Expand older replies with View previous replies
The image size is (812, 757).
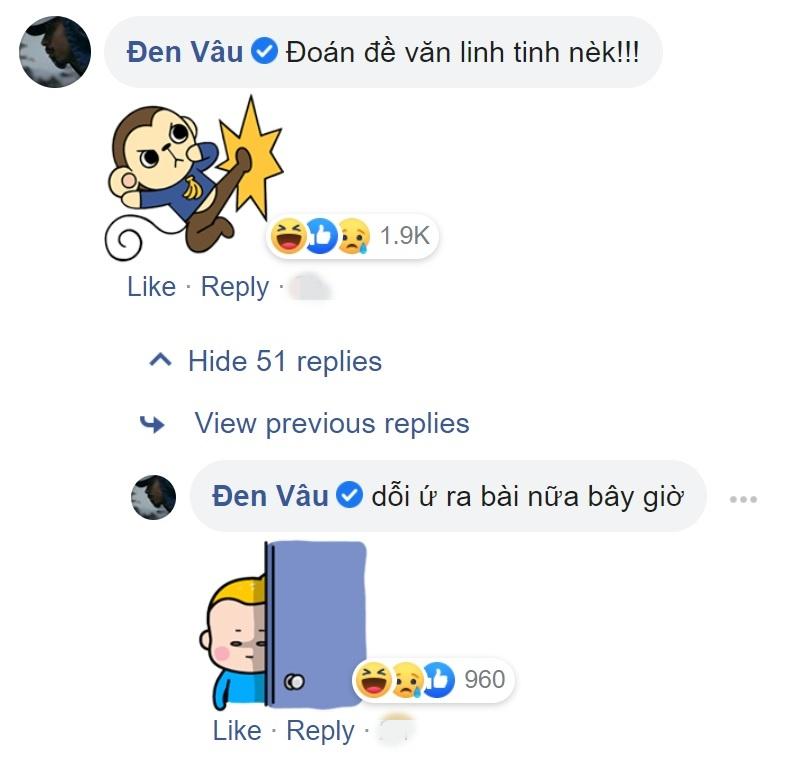click(331, 422)
